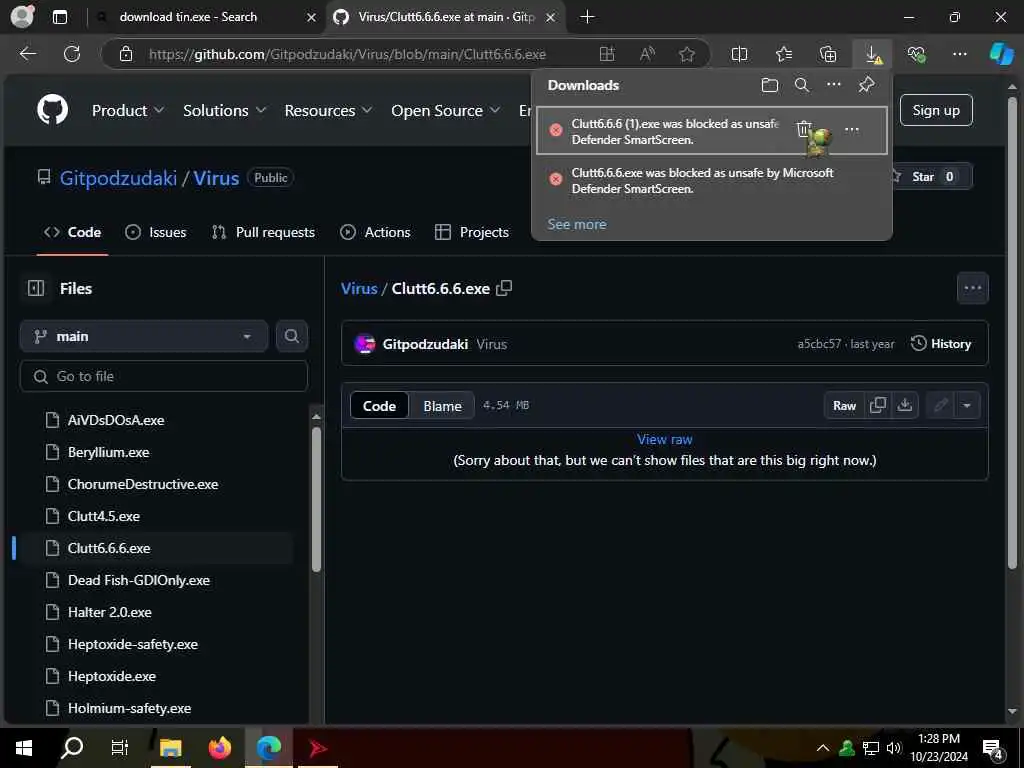This screenshot has width=1024, height=768.
Task: Open Edge split screen
Action: pos(739,54)
